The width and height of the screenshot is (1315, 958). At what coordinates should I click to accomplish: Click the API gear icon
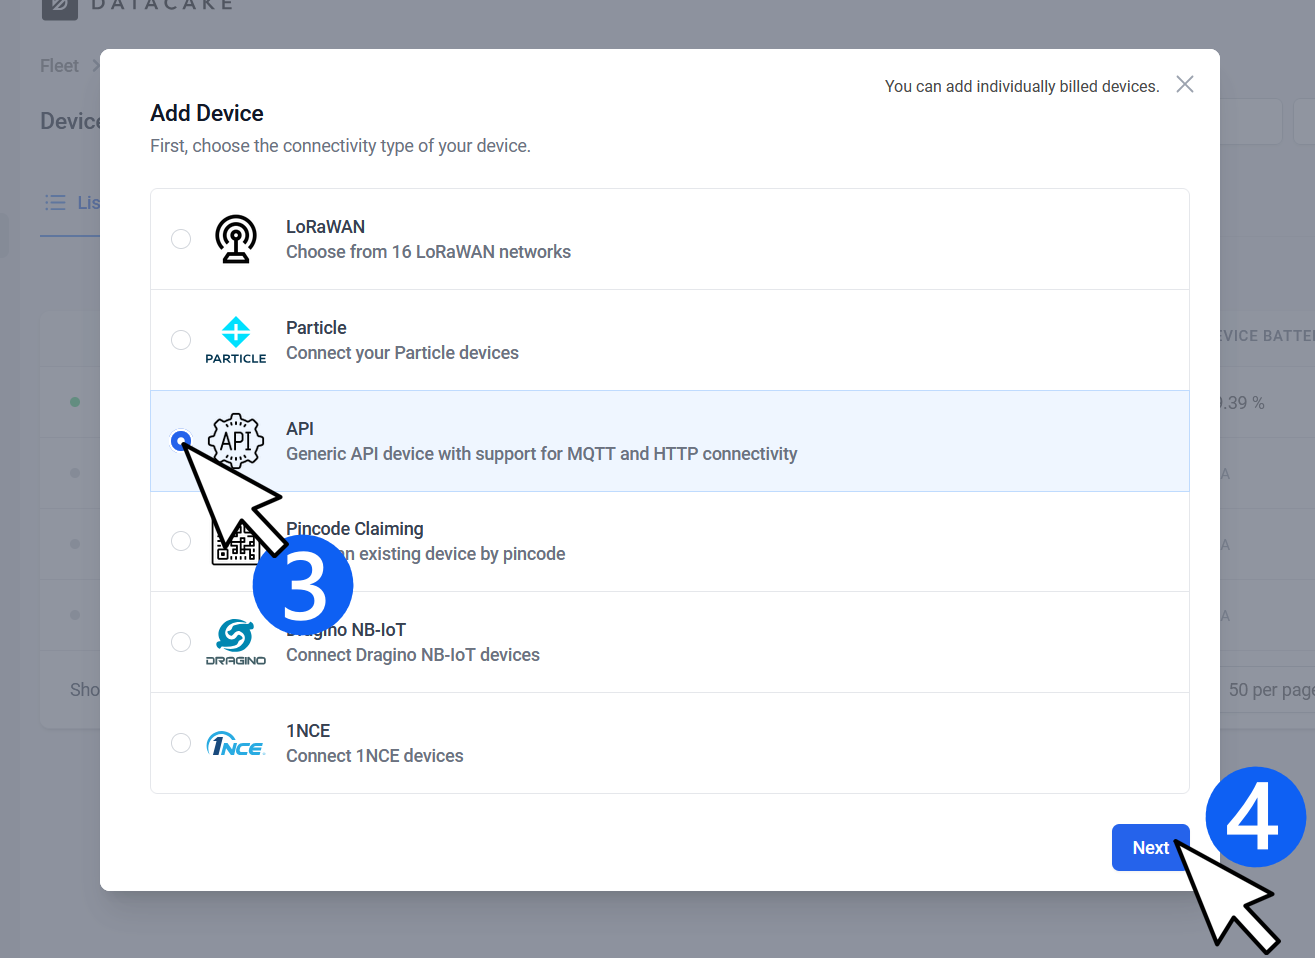236,441
